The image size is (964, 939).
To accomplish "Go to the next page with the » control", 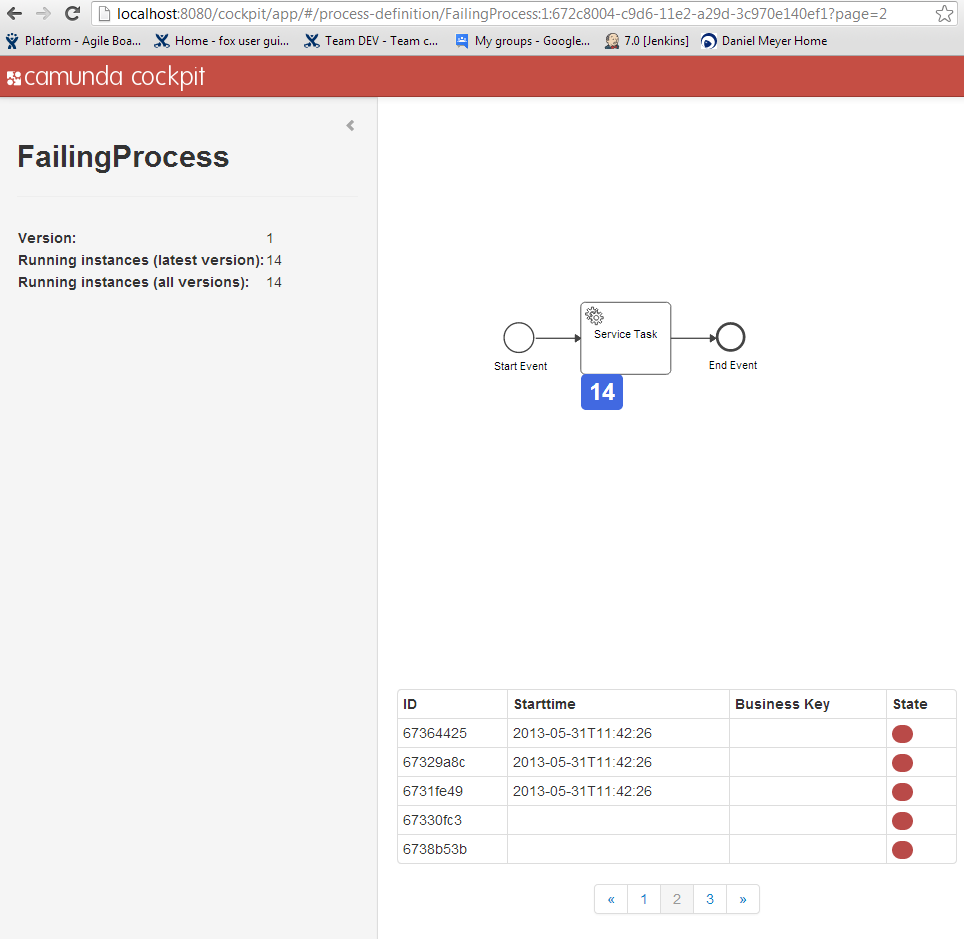I will pos(743,898).
